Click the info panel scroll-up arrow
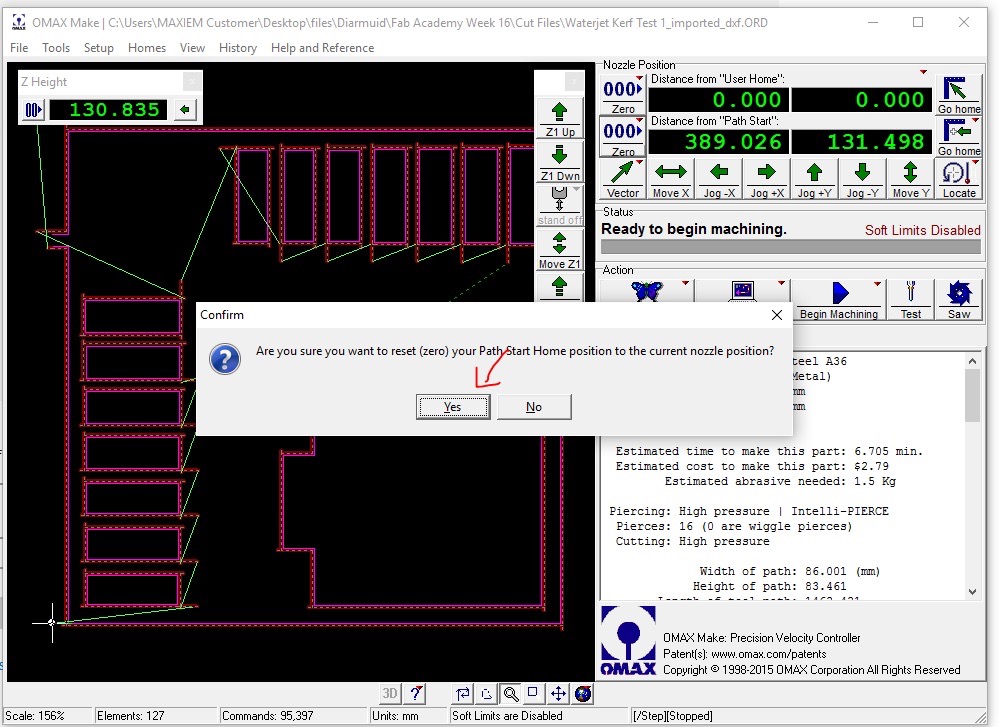The image size is (999, 727). pyautogui.click(x=972, y=361)
